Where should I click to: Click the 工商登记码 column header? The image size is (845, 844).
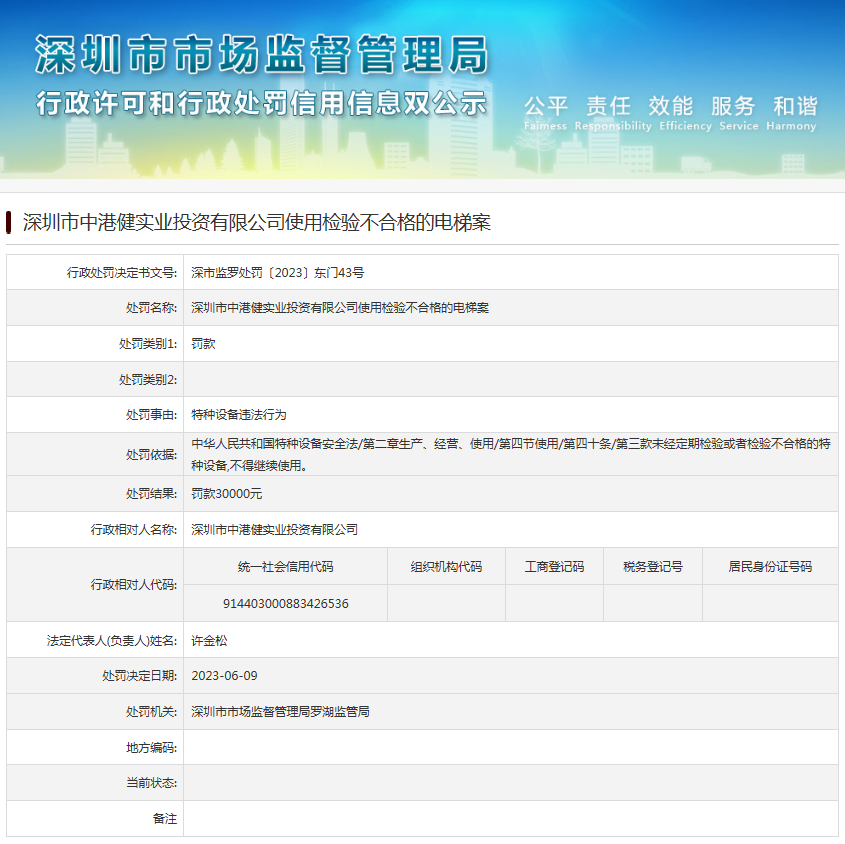click(555, 567)
